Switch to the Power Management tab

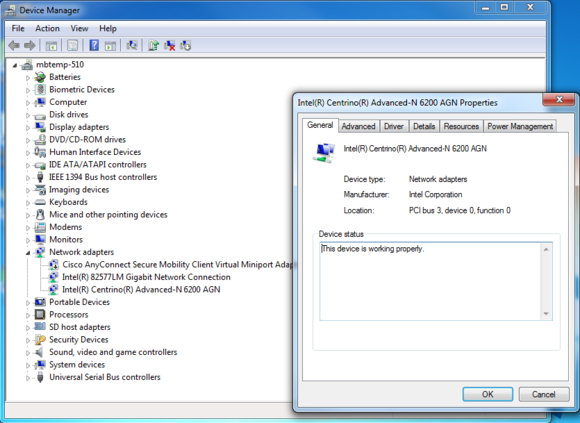pos(520,126)
